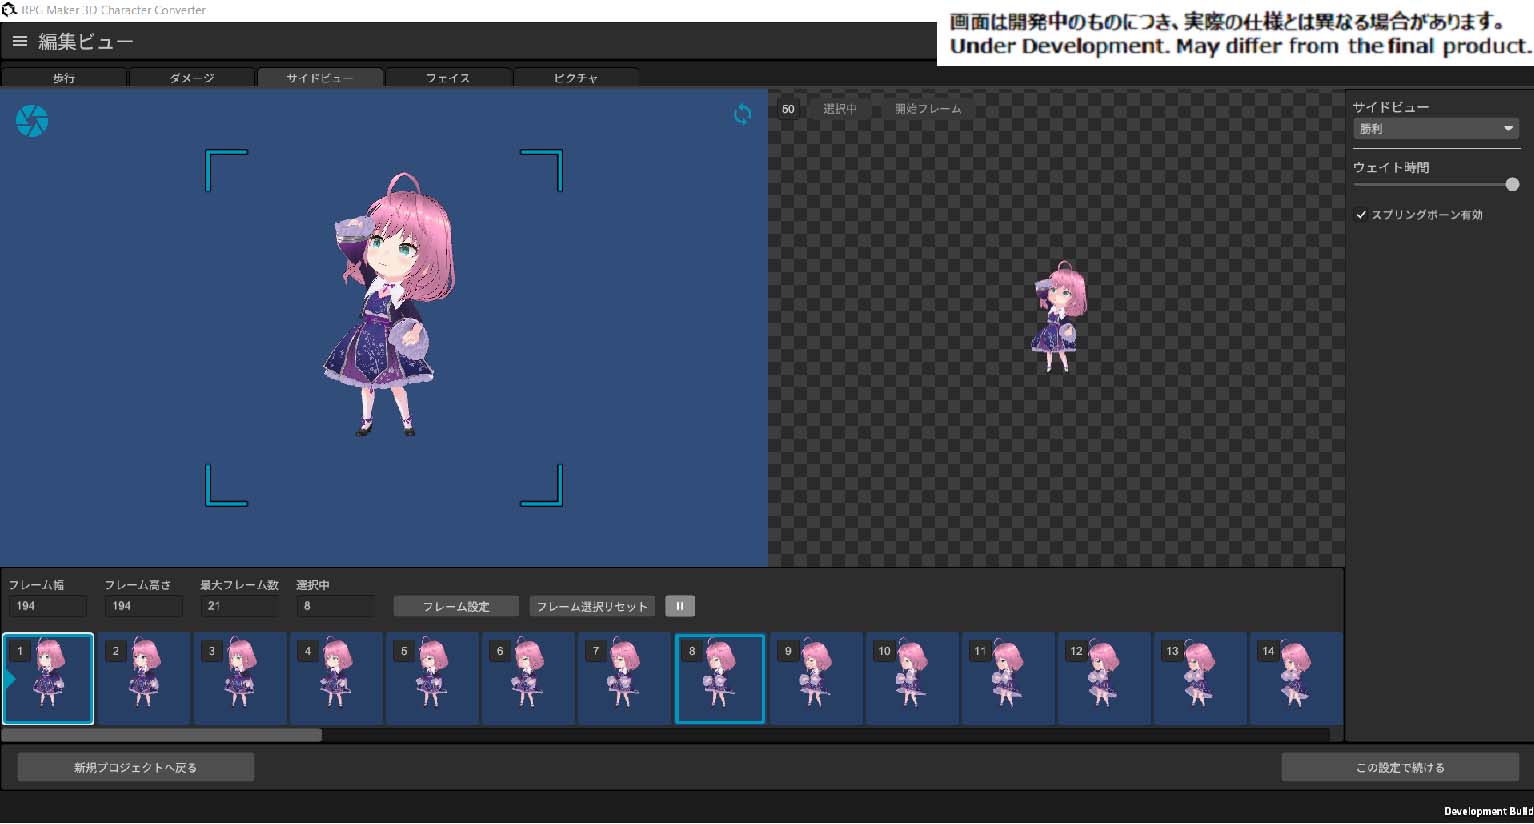
Task: Click the horizontal frame strip scrollbar
Action: [x=162, y=735]
